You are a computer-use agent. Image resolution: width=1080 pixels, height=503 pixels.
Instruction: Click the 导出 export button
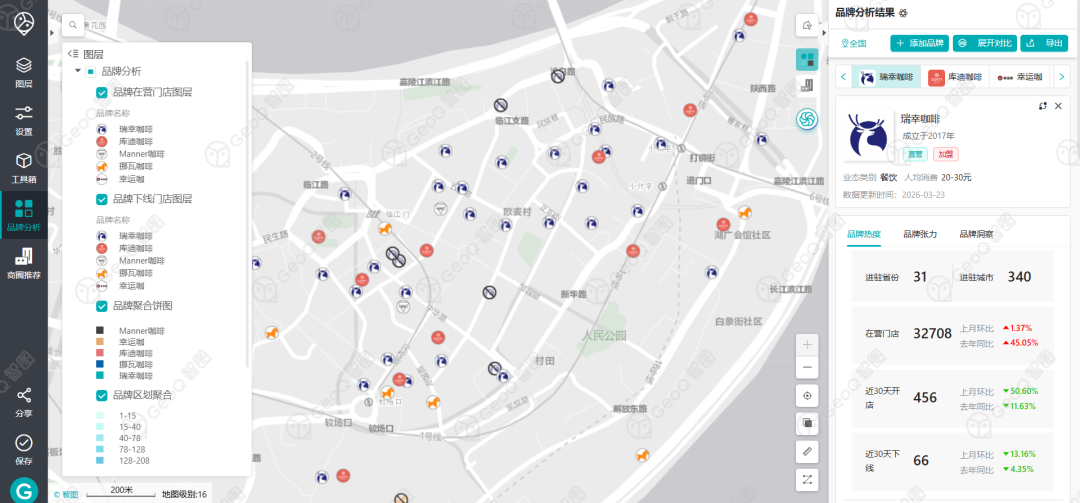(1044, 43)
